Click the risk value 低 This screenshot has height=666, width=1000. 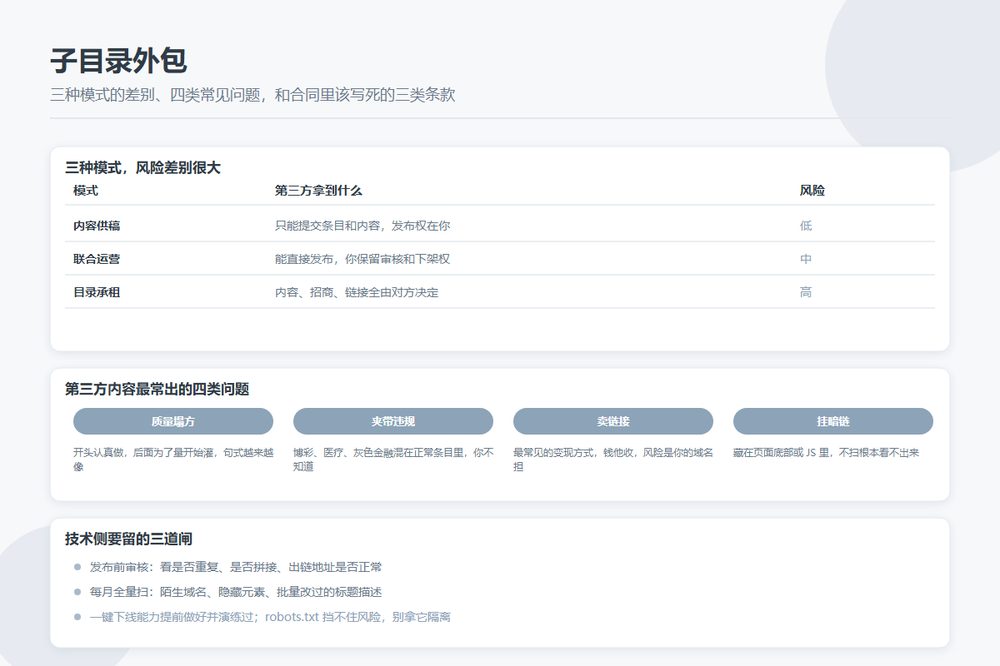[806, 226]
